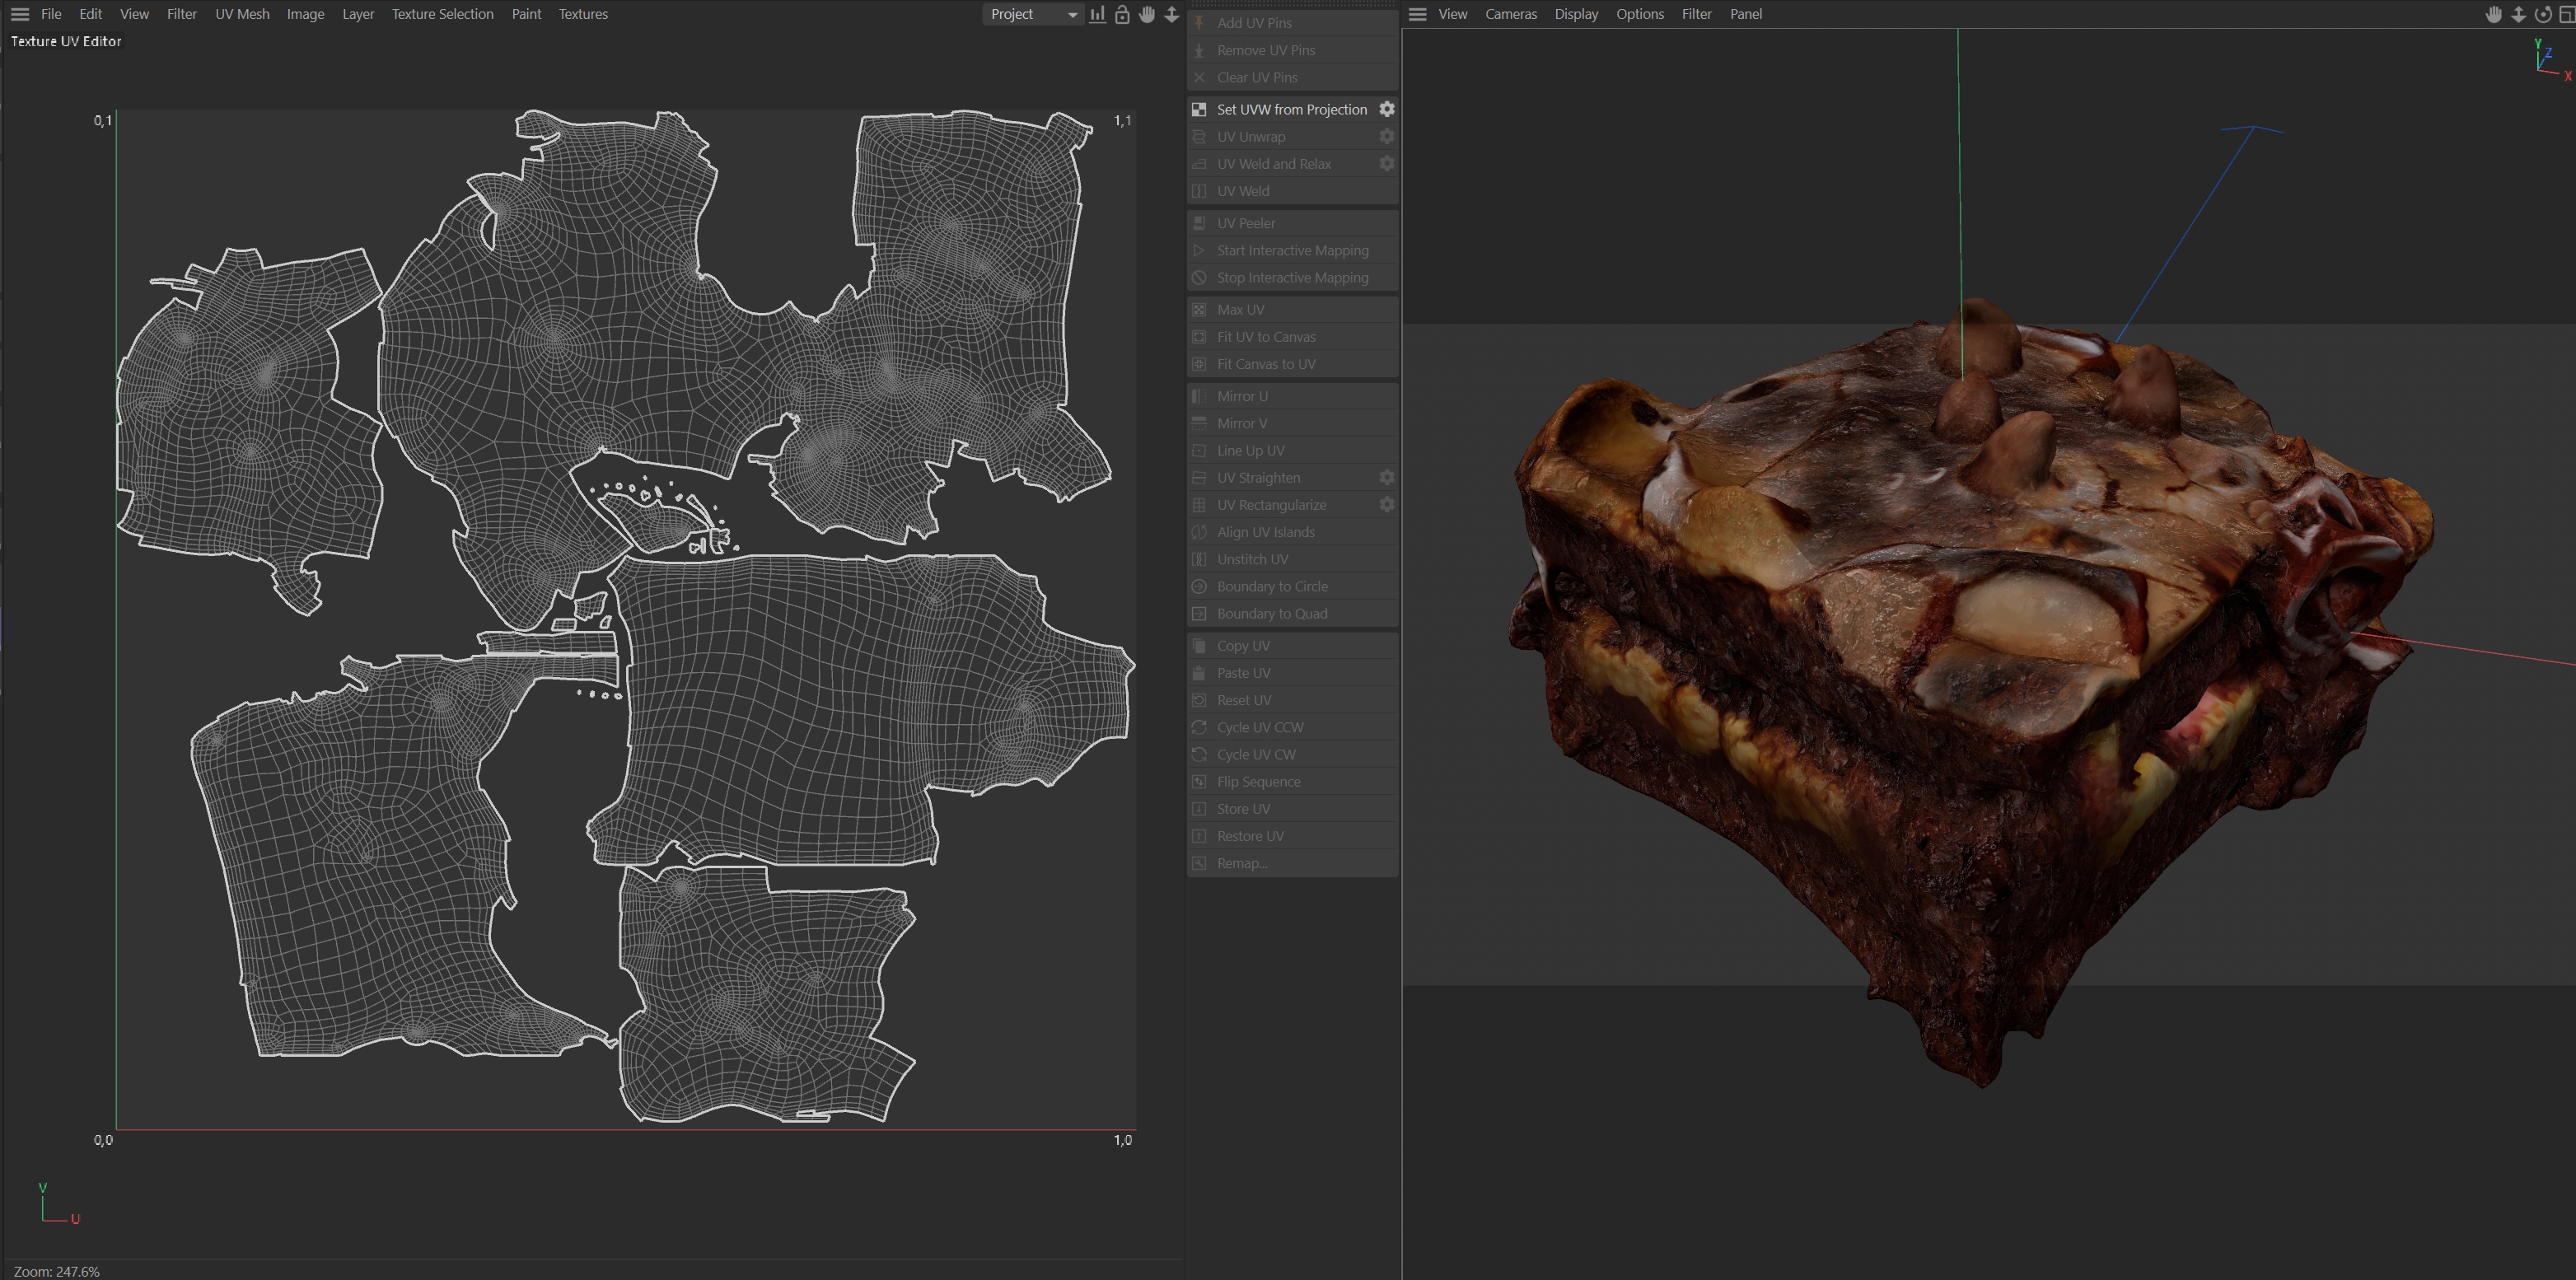
Task: Click the zoom arrows icon in UV editor
Action: pos(1171,14)
